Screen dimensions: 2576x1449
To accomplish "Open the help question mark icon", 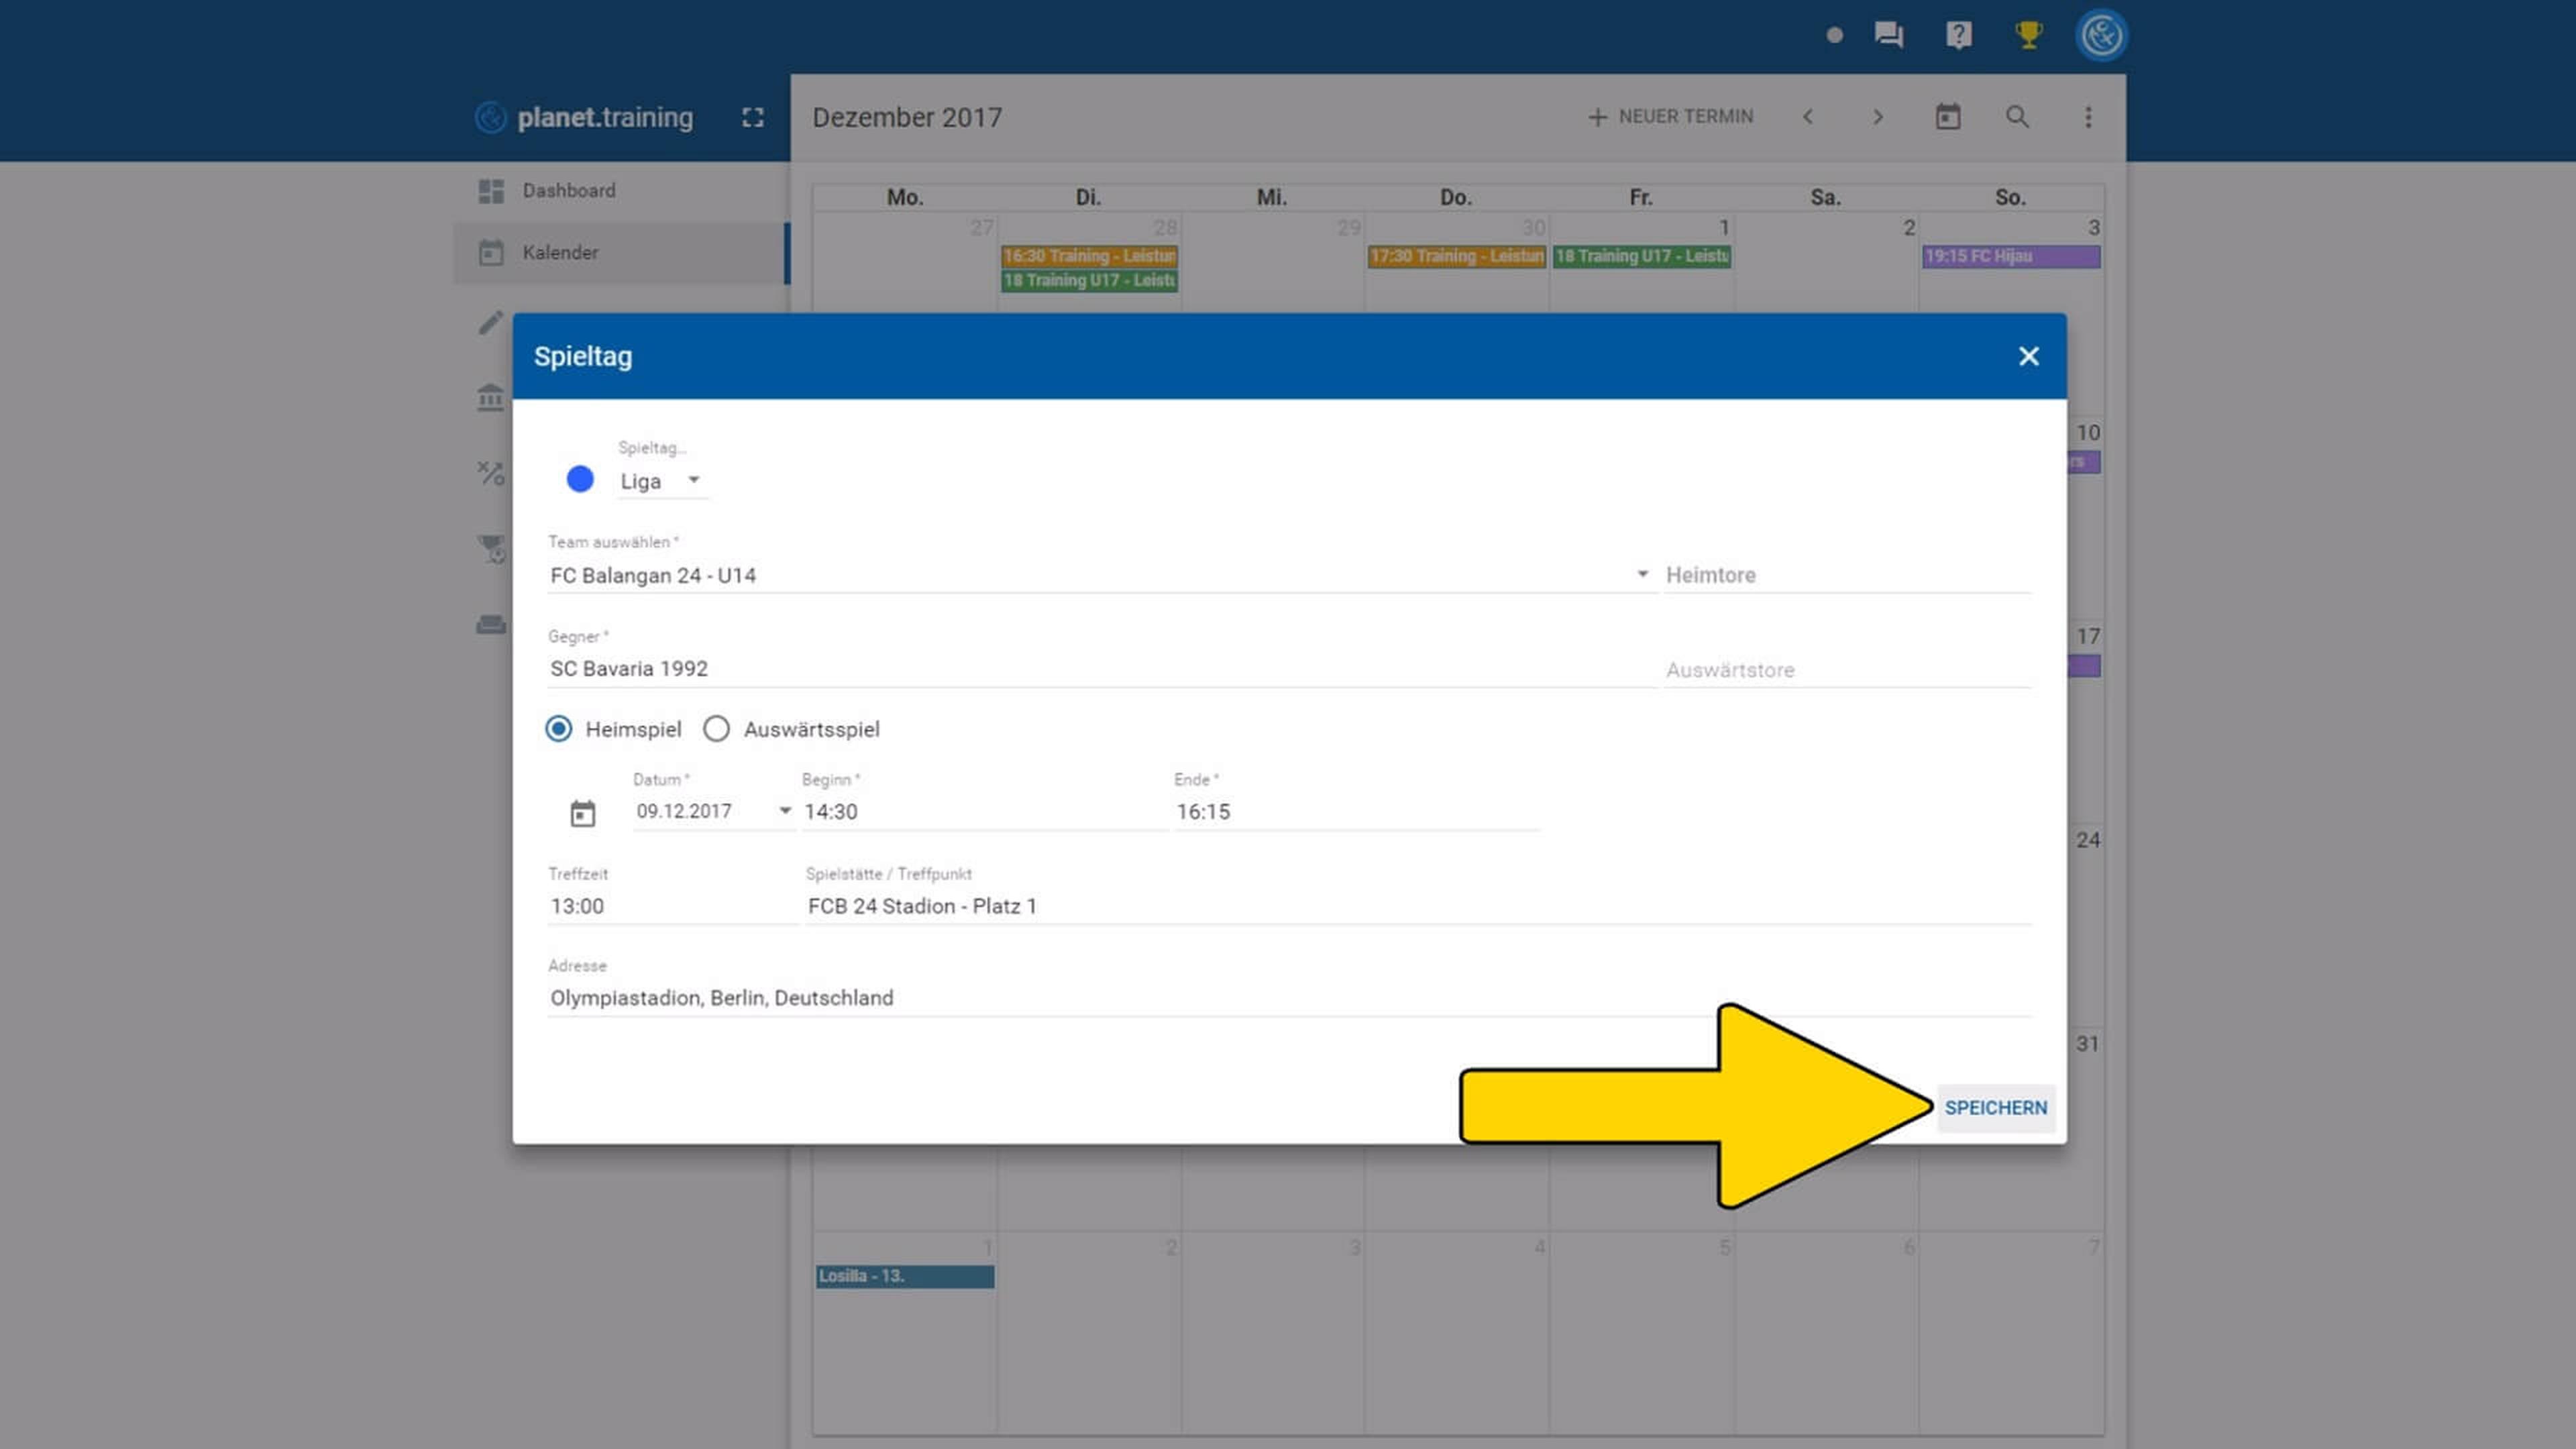I will [x=1958, y=35].
